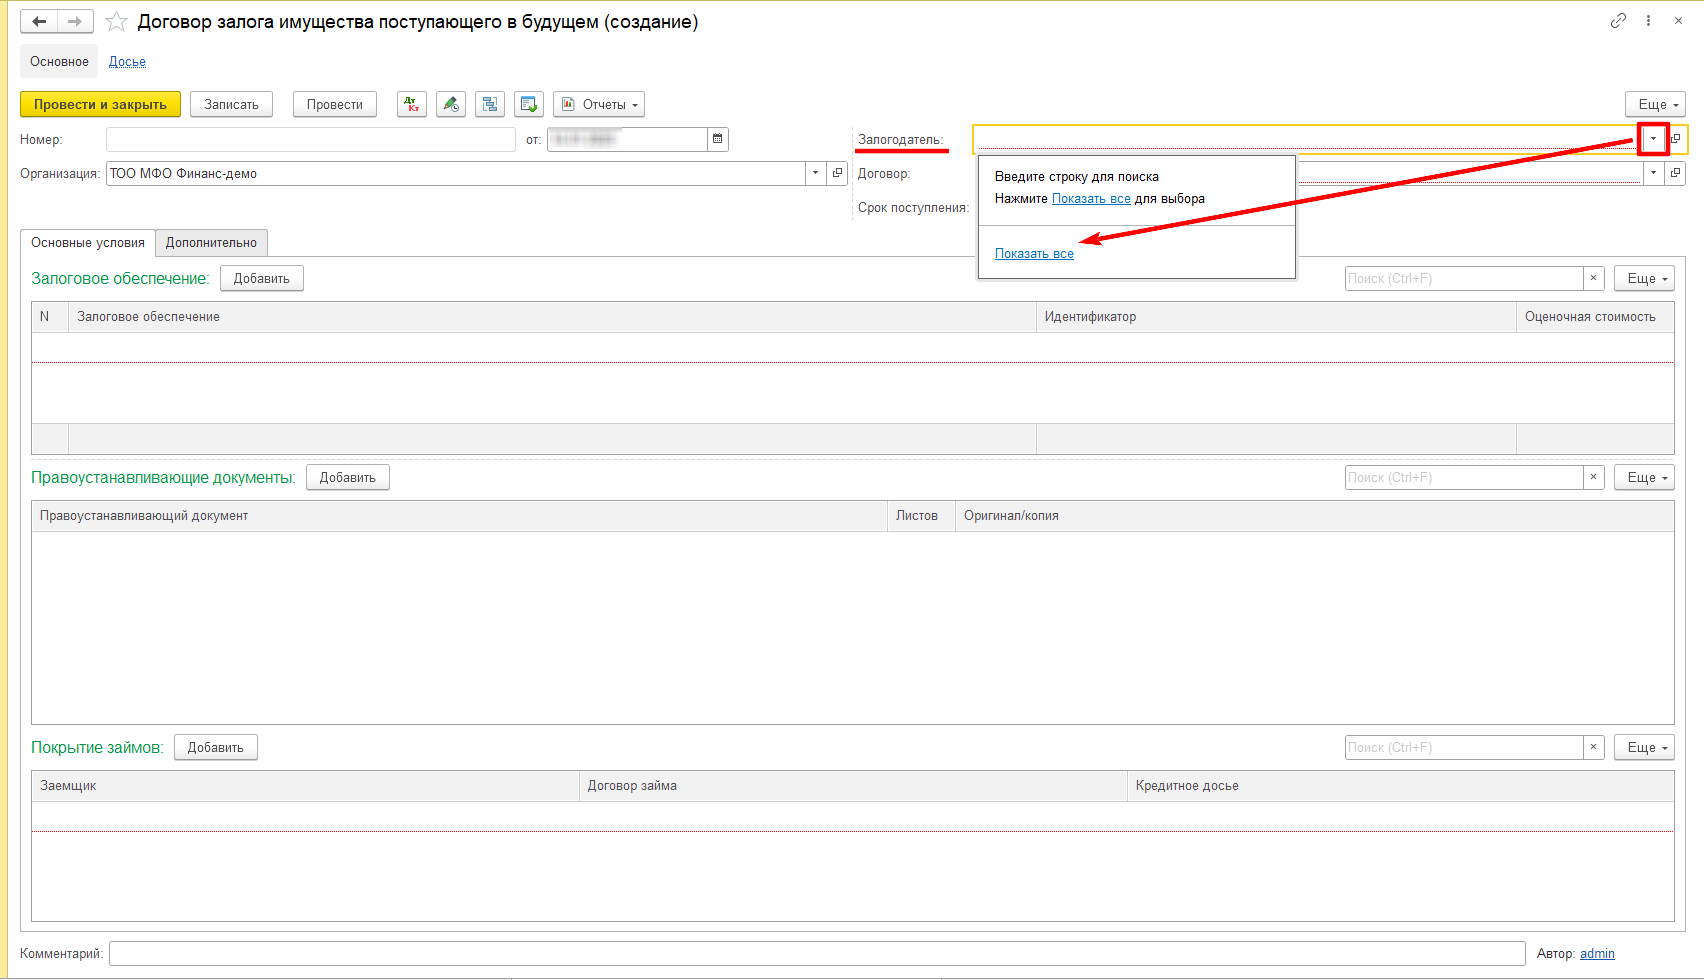This screenshot has width=1704, height=980.
Task: Focus the Номер input field
Action: click(x=311, y=139)
